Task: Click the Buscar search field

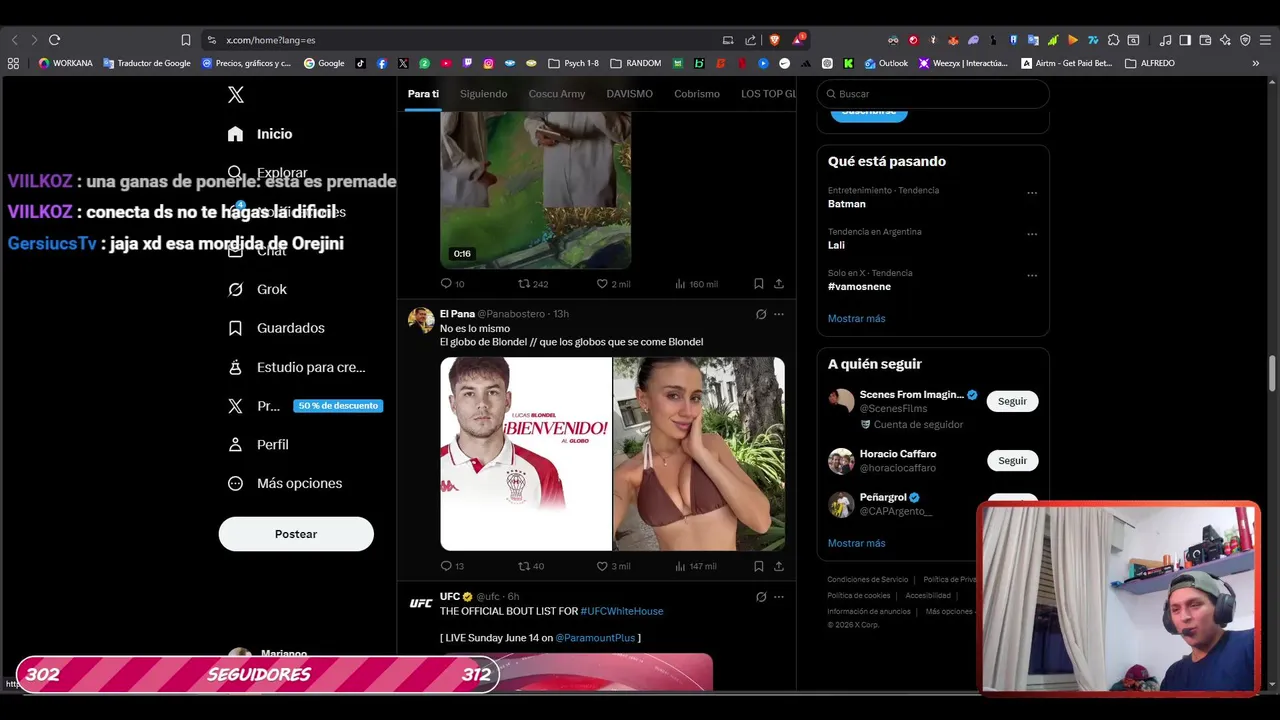Action: pyautogui.click(x=933, y=94)
